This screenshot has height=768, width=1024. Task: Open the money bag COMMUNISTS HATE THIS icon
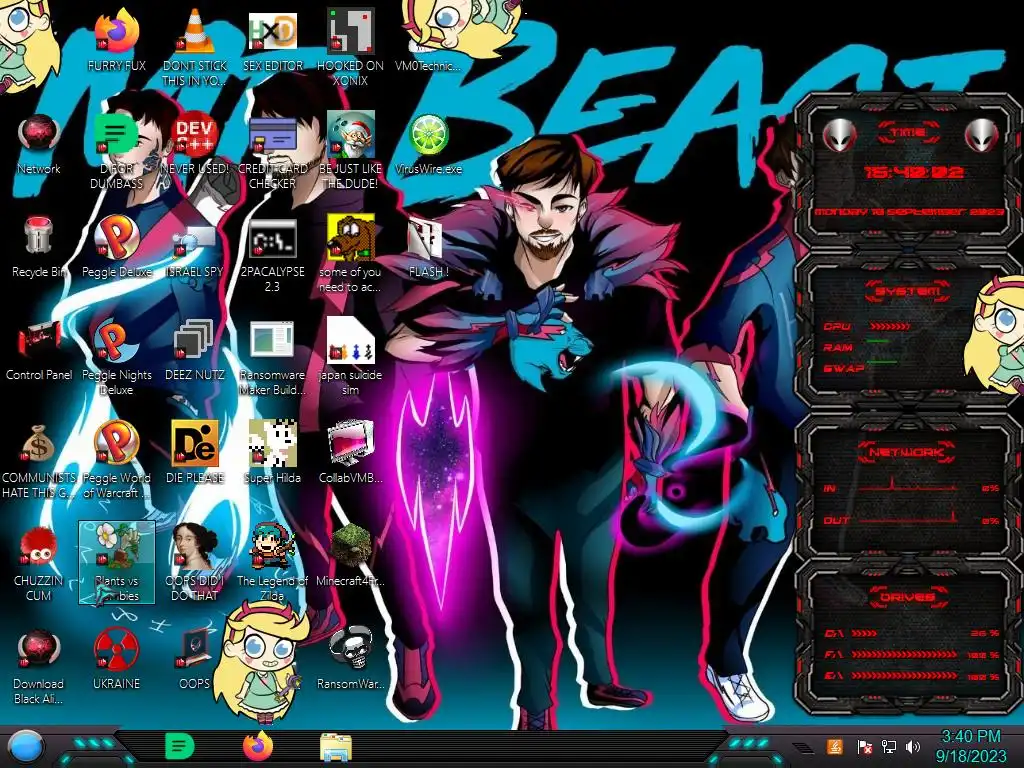(x=39, y=444)
